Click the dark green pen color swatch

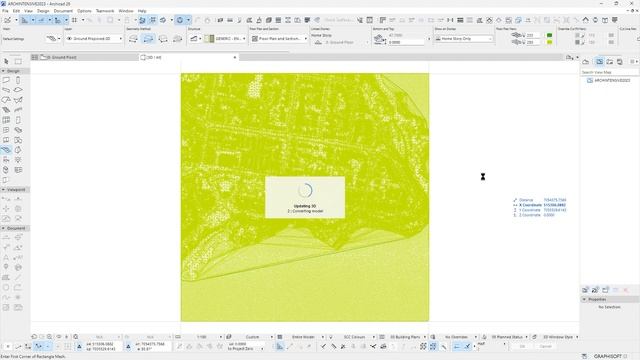click(549, 36)
